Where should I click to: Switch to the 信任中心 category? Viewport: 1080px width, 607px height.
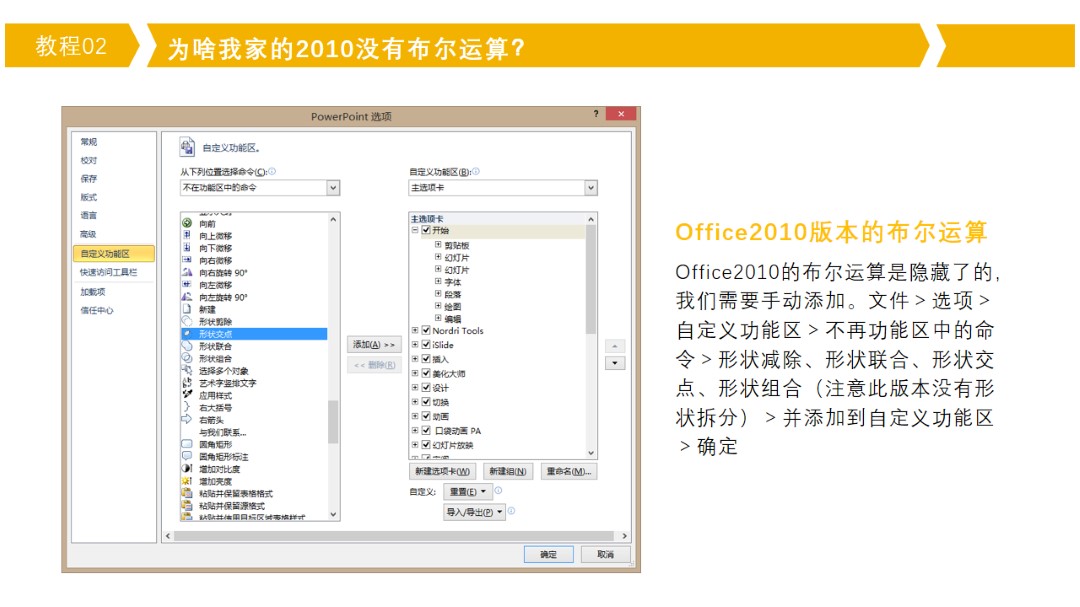tap(97, 310)
